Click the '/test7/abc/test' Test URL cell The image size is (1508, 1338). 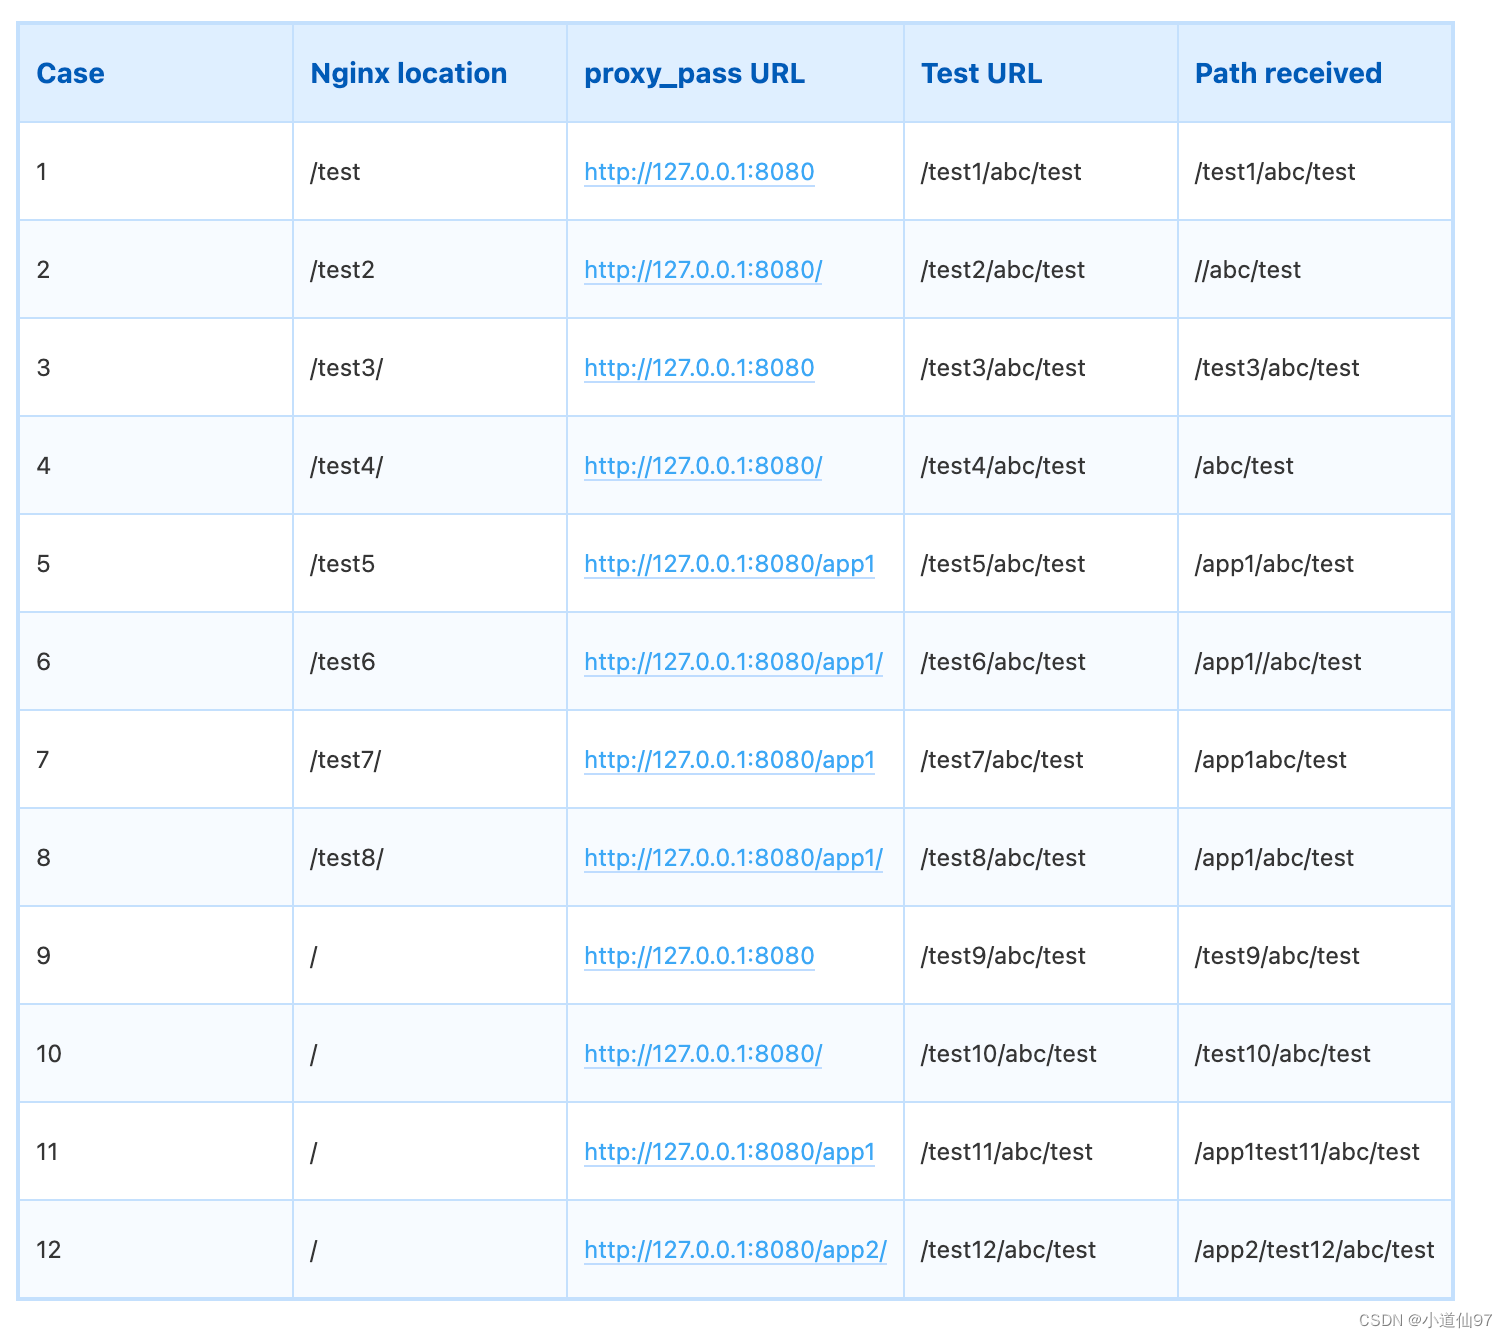click(x=1041, y=760)
